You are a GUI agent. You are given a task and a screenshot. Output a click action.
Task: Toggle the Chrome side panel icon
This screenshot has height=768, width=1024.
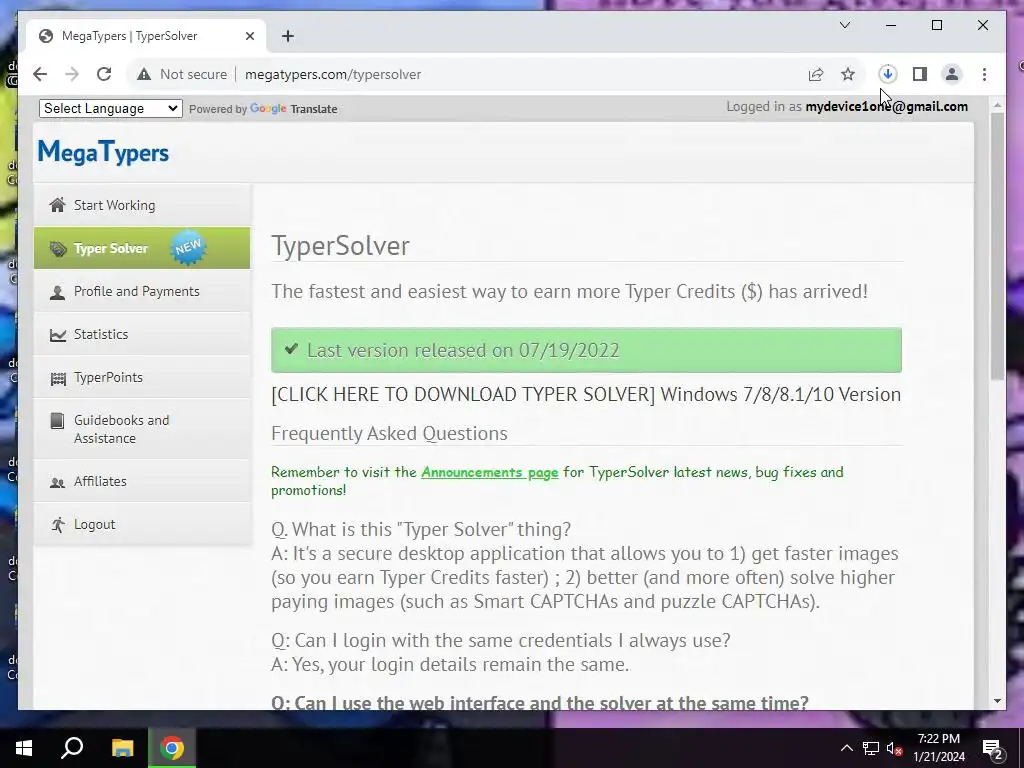920,74
